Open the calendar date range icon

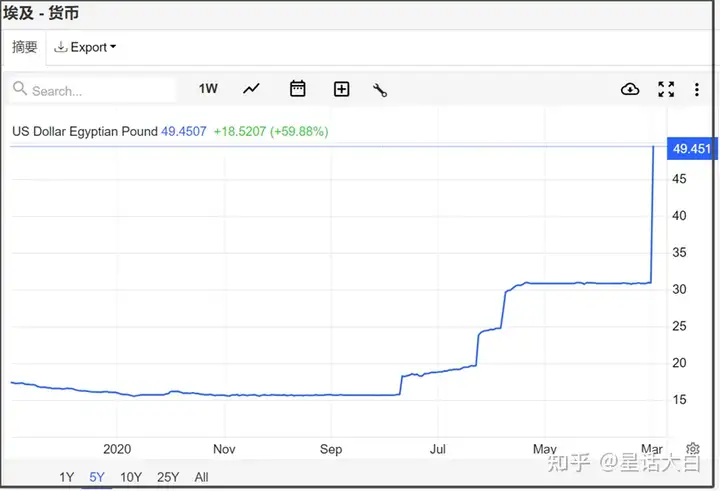coord(298,88)
